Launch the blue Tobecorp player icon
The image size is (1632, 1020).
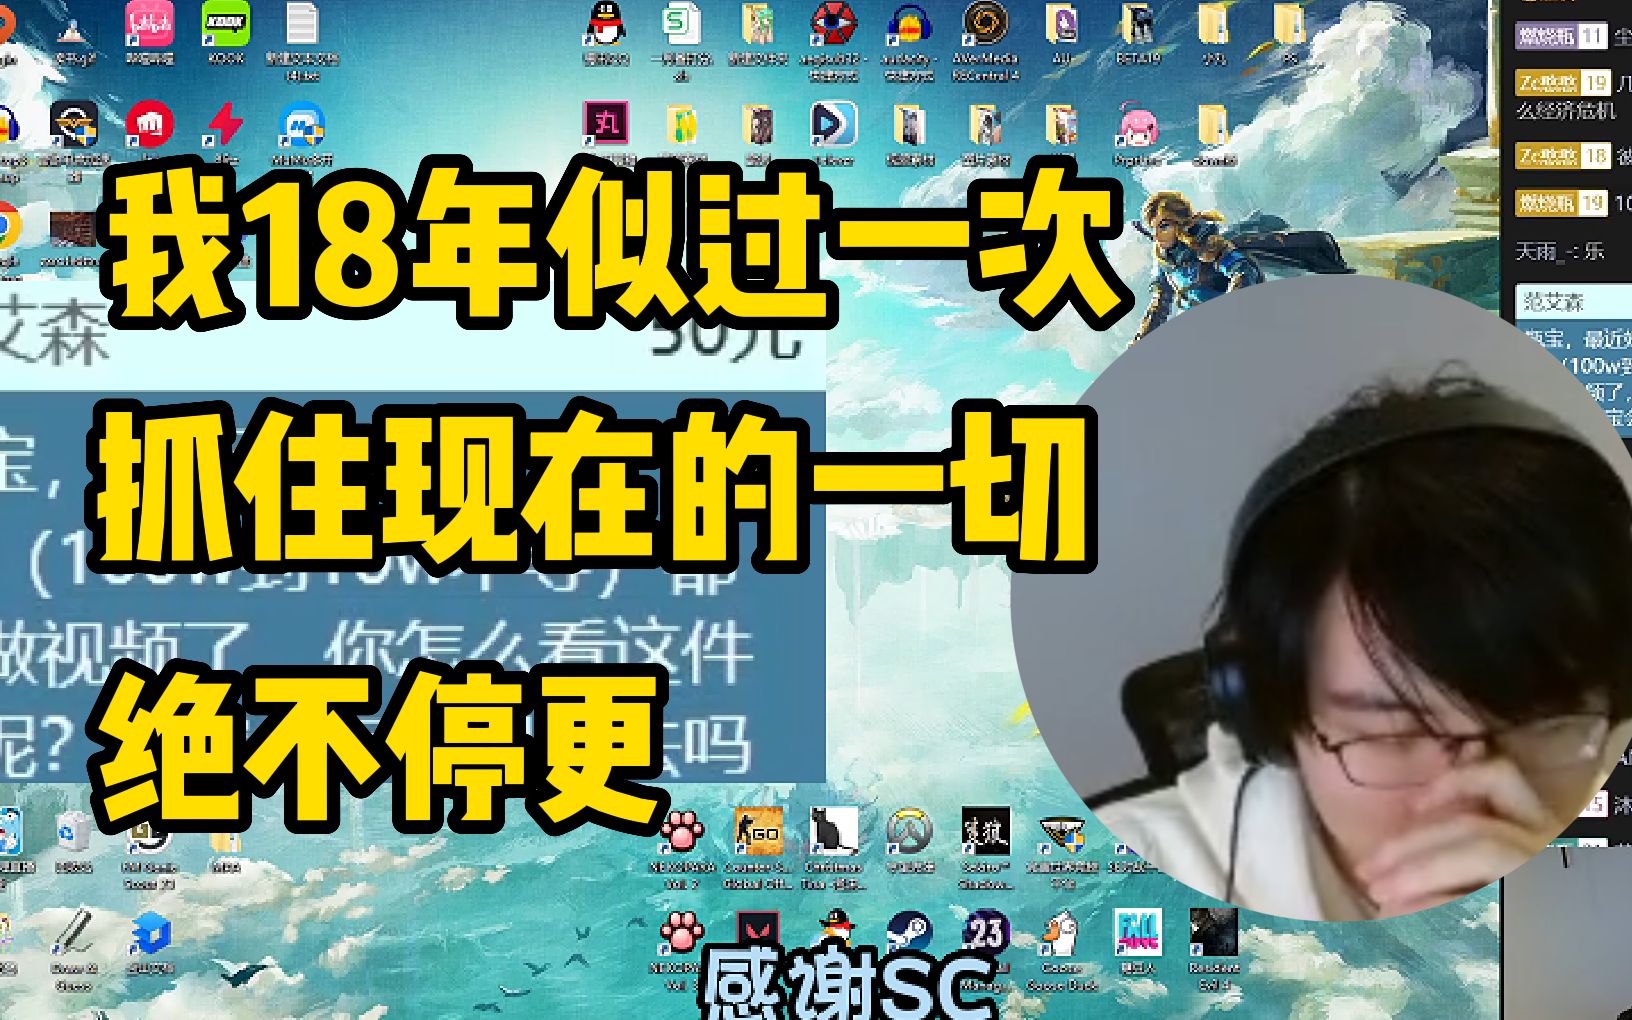[x=834, y=128]
